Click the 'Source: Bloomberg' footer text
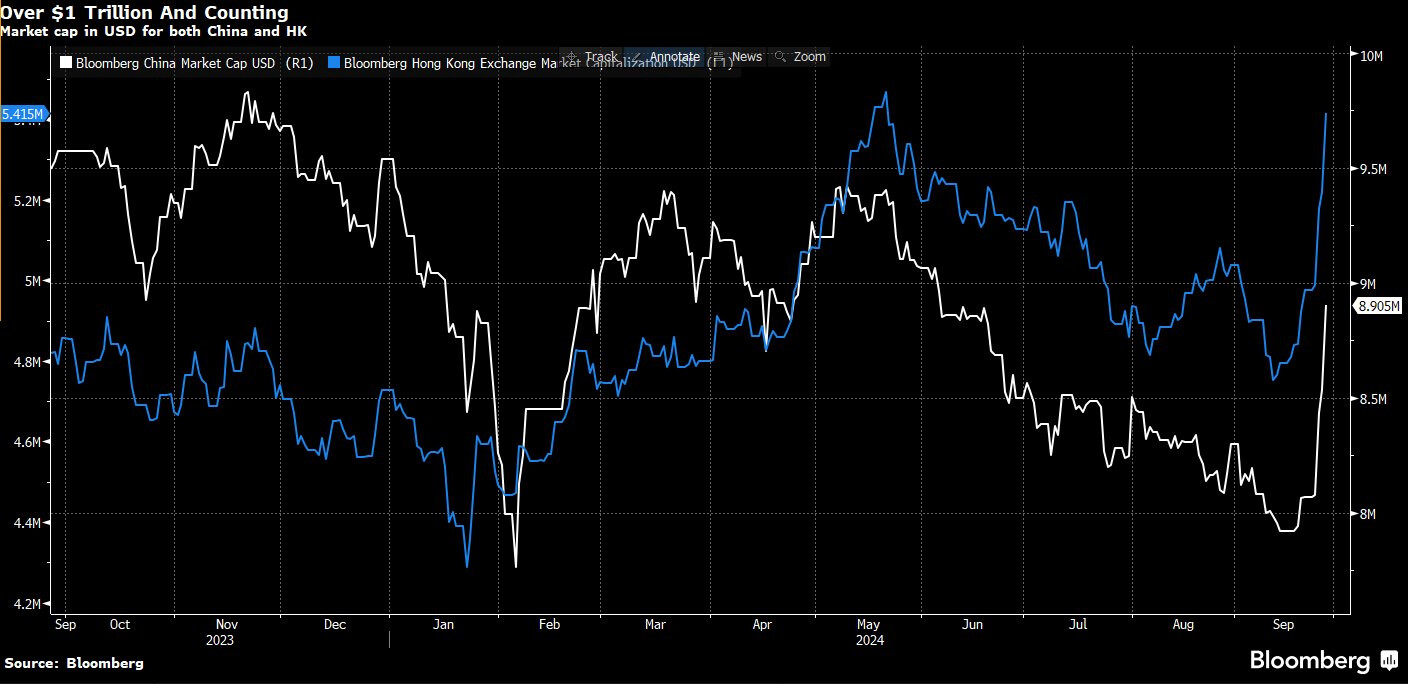The image size is (1408, 684). pos(74,662)
